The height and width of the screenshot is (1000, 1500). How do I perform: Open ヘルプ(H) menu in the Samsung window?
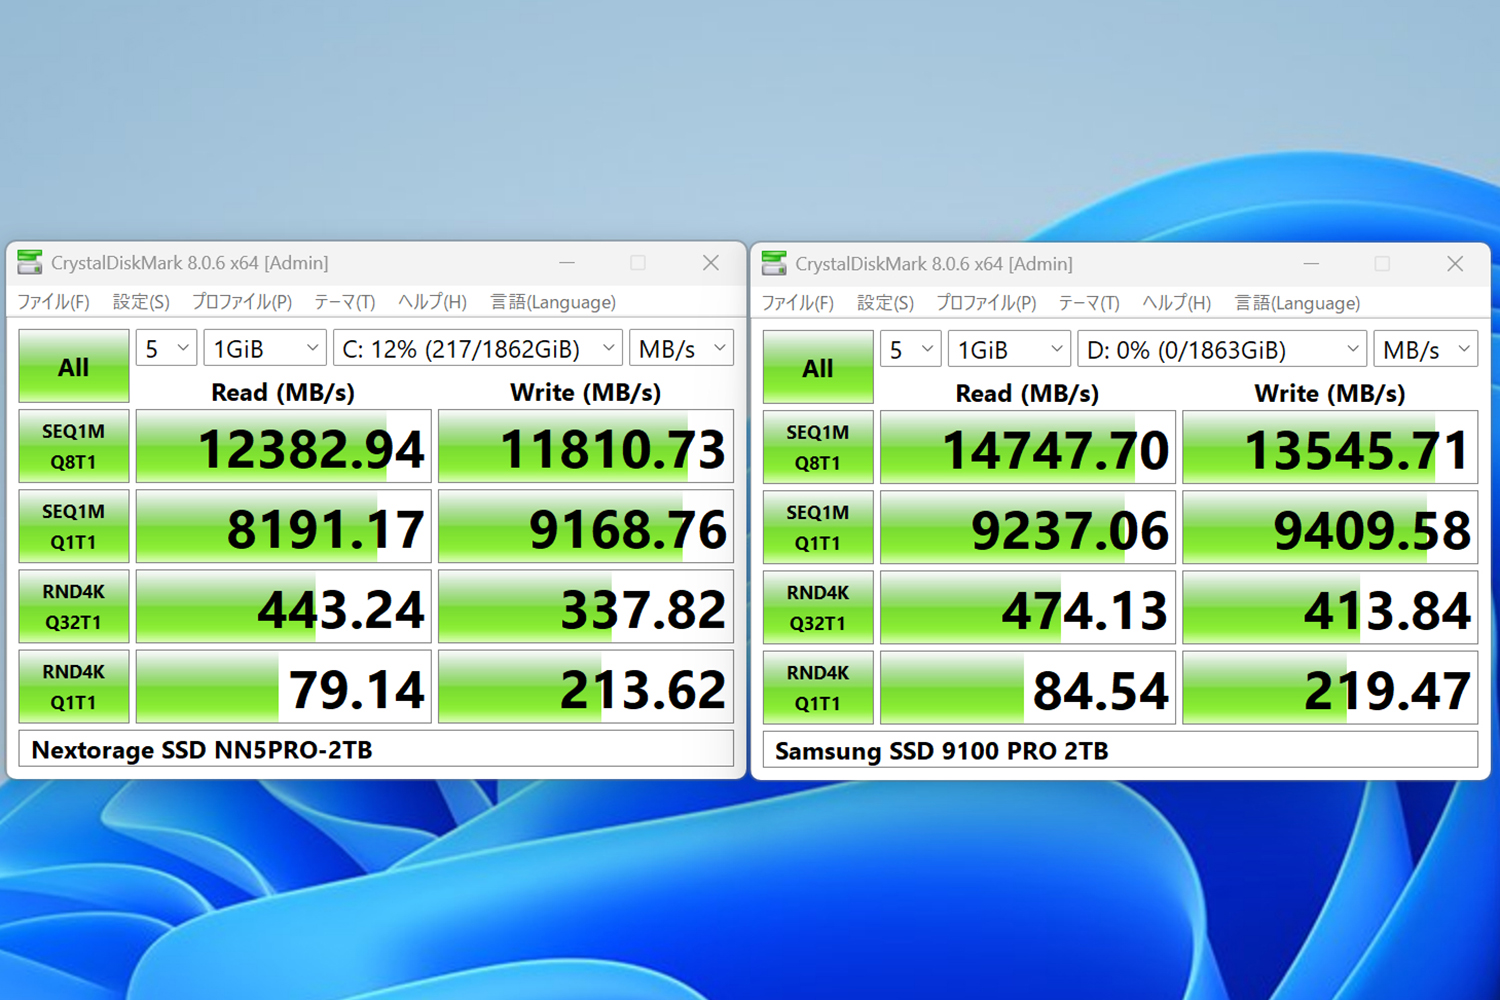(x=1176, y=303)
